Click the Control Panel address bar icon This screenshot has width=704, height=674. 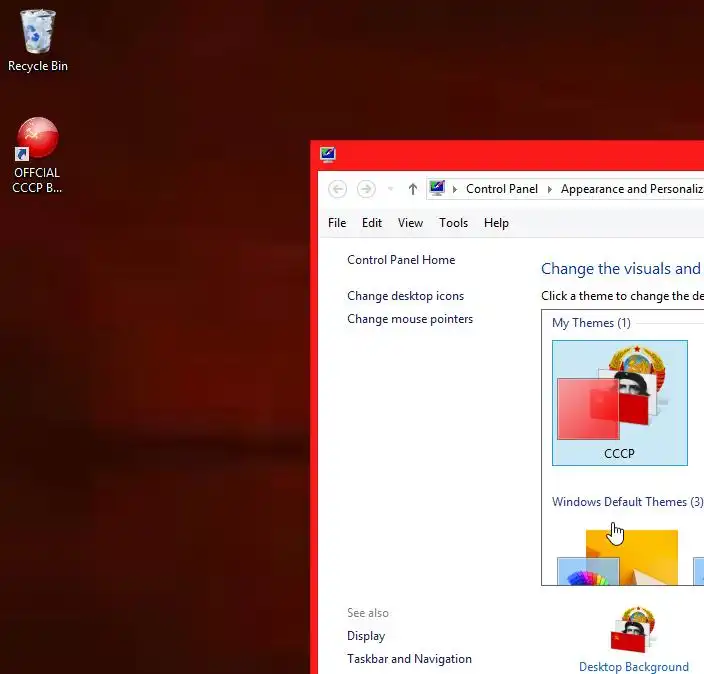(x=437, y=188)
